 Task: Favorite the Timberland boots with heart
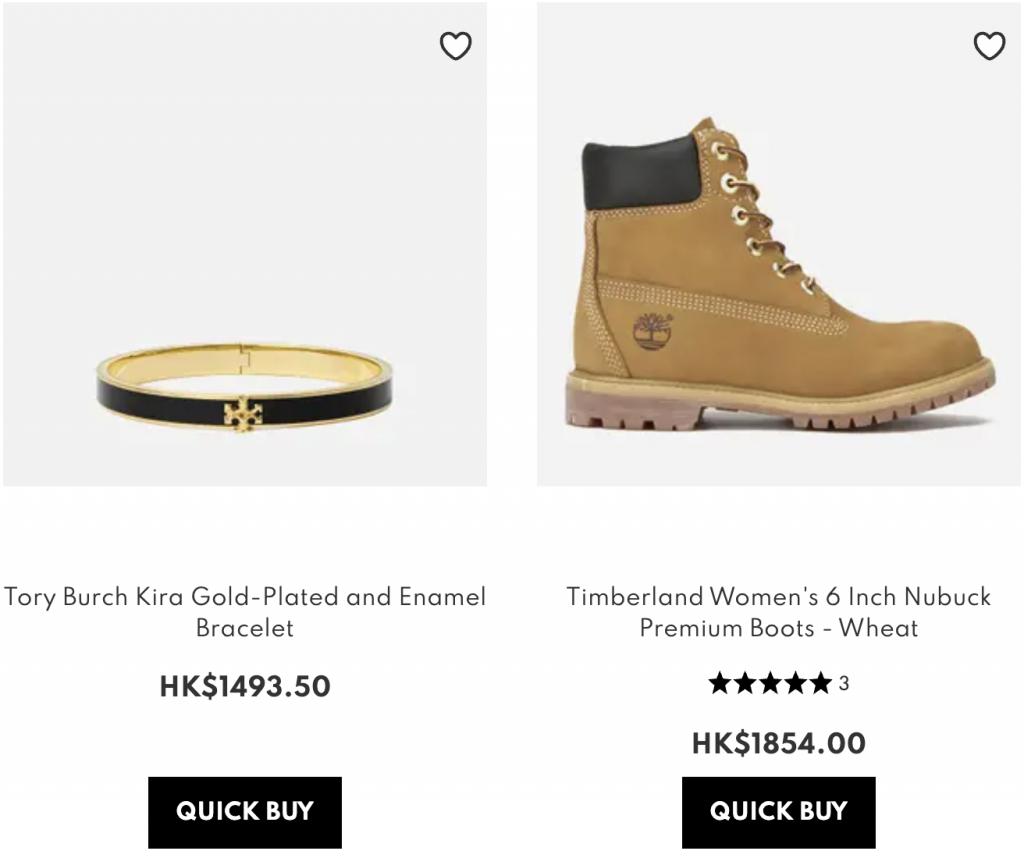[x=989, y=46]
